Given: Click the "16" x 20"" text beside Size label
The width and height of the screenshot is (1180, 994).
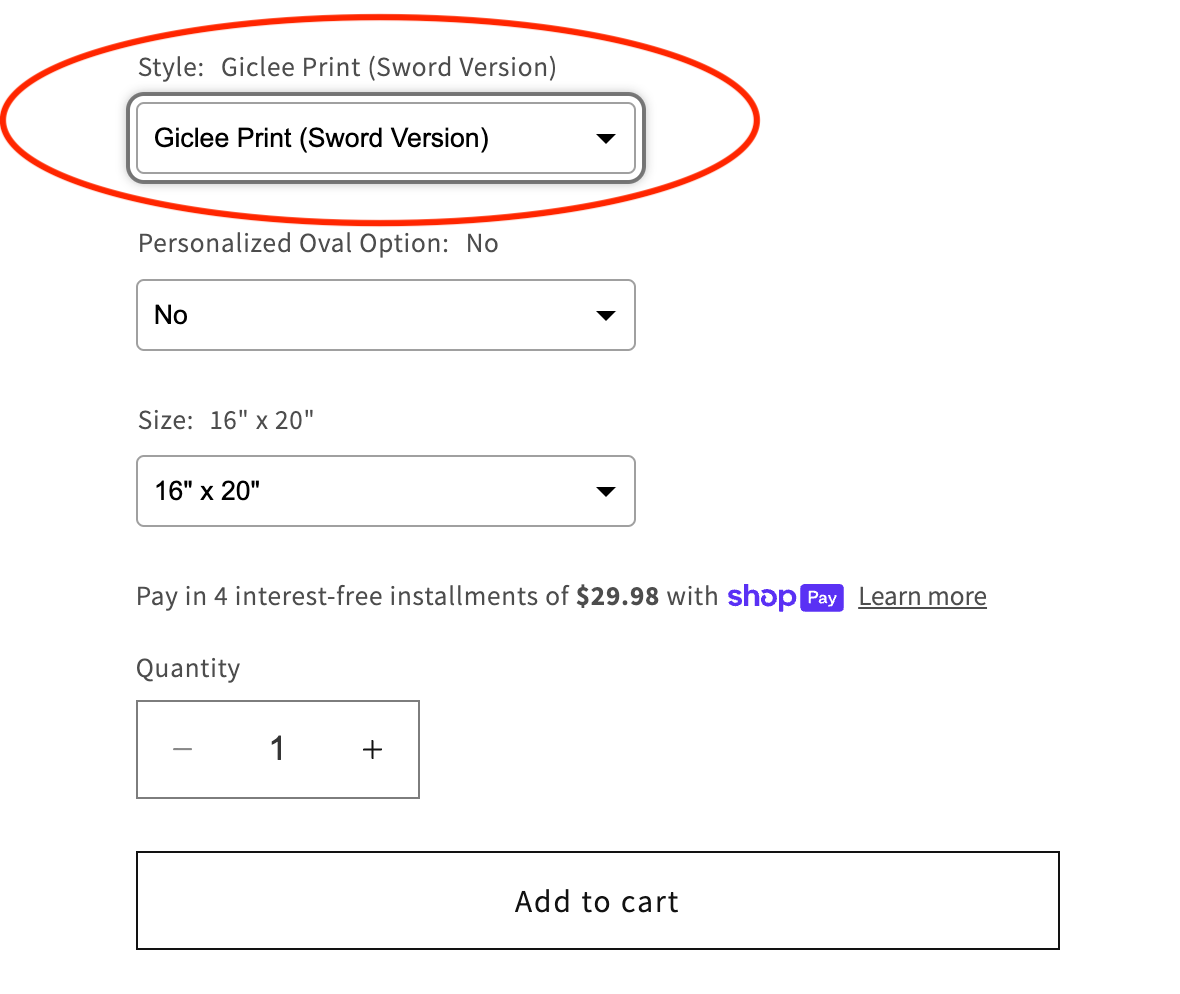Looking at the screenshot, I should tap(262, 420).
